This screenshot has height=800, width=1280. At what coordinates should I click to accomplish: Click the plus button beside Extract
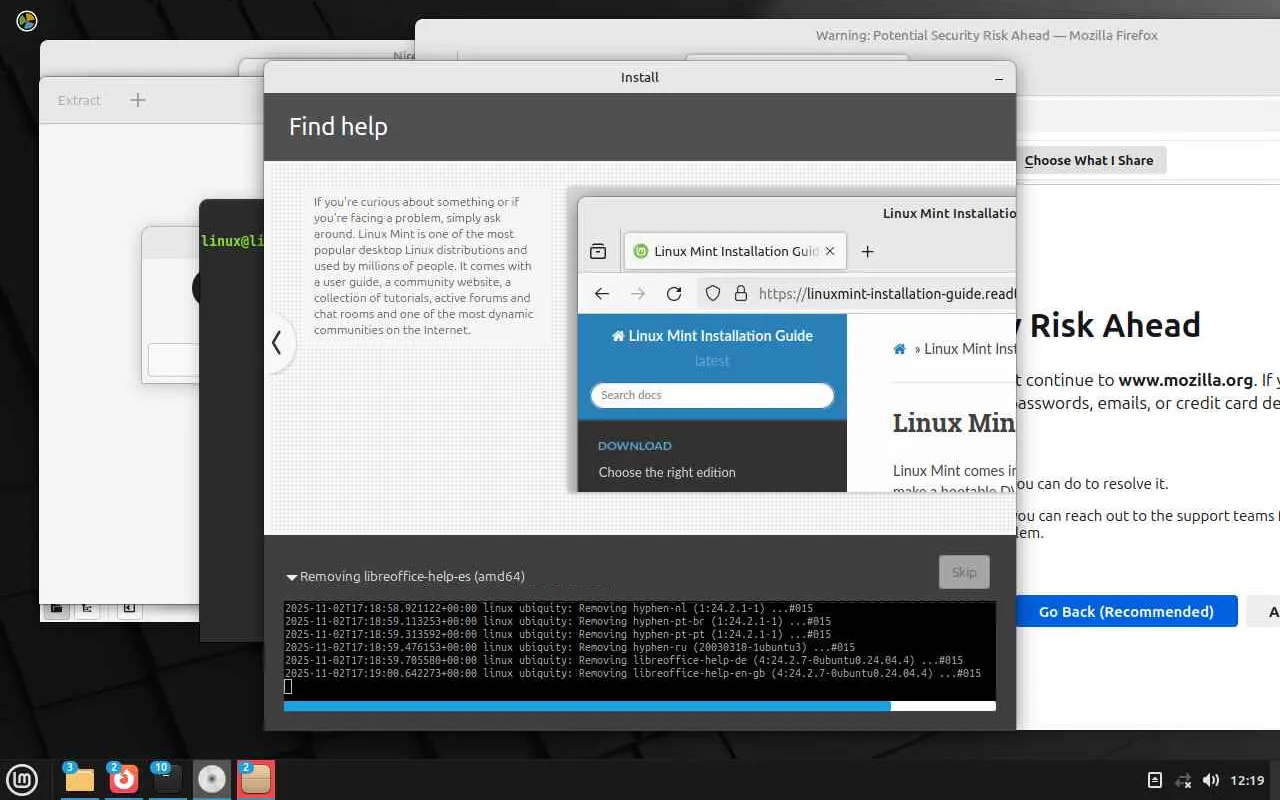tap(138, 100)
